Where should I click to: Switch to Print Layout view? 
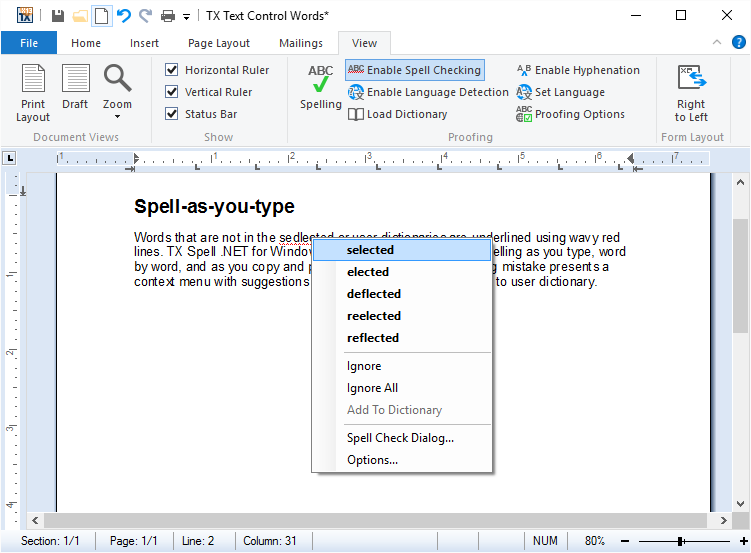pyautogui.click(x=33, y=92)
